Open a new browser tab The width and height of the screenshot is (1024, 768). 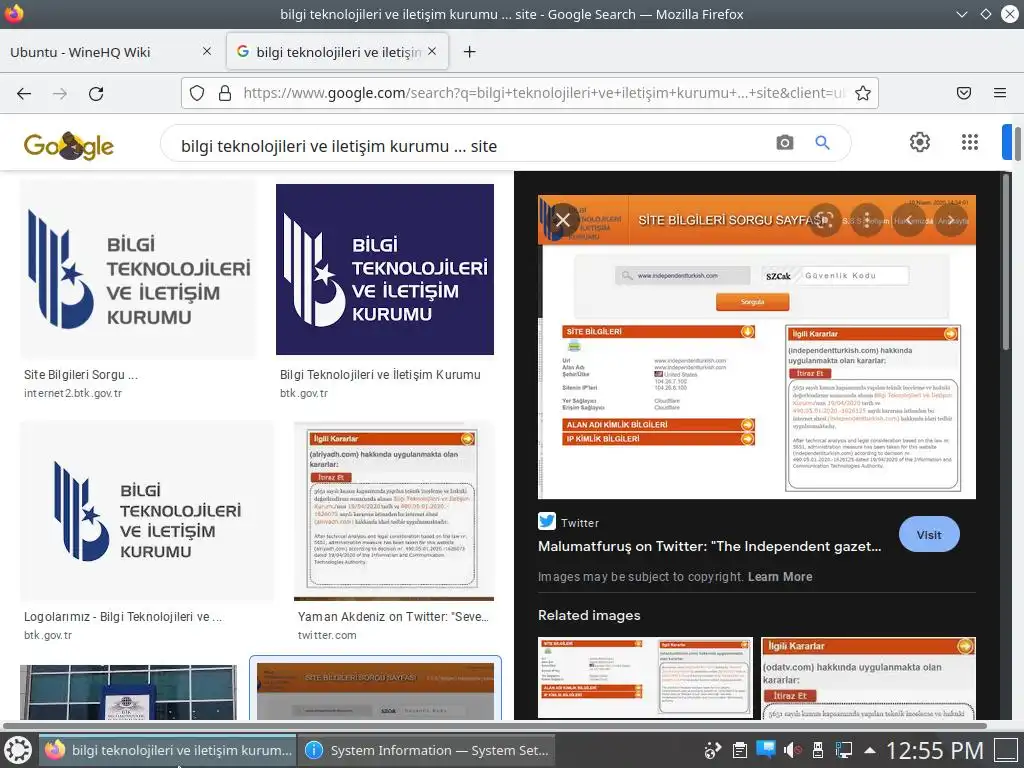tap(470, 52)
